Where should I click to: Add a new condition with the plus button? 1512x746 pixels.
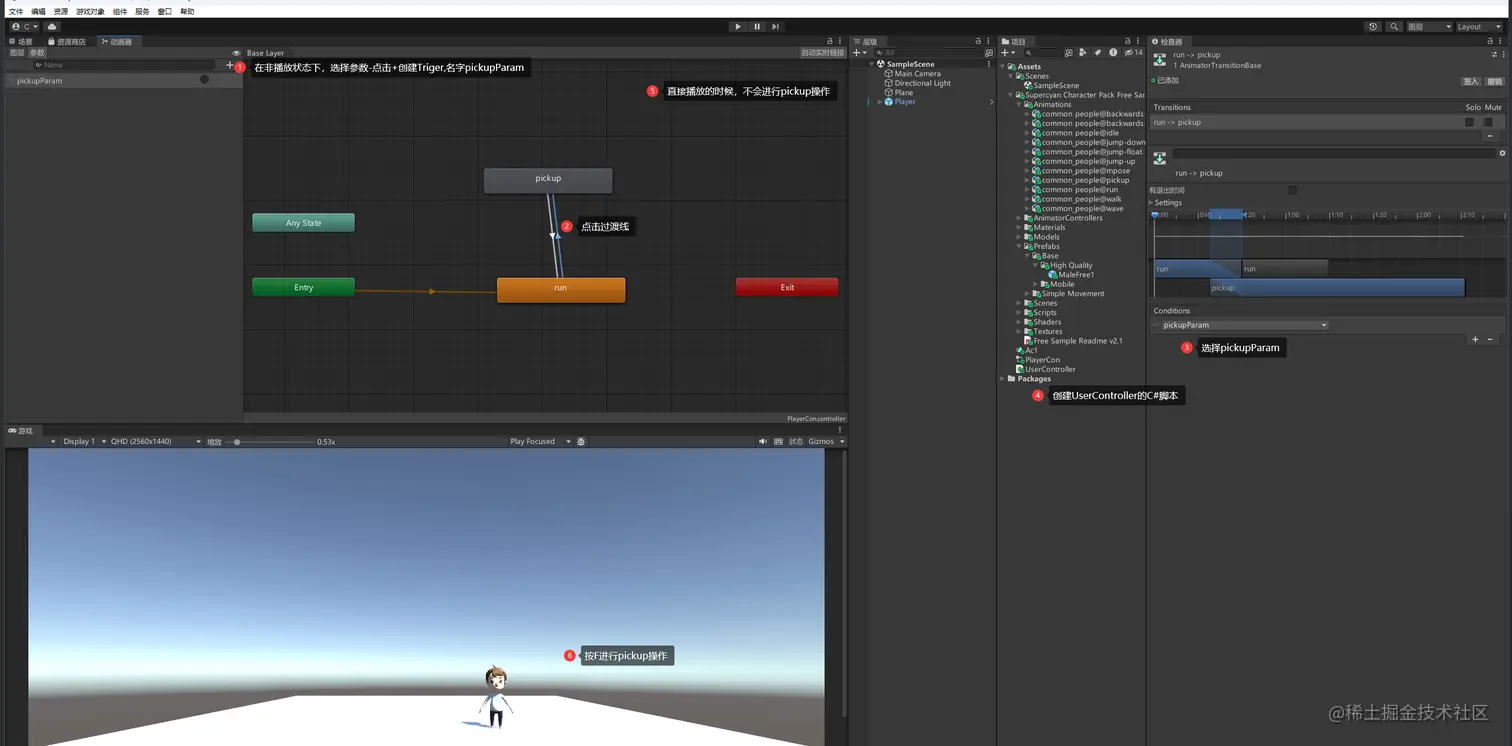1475,340
